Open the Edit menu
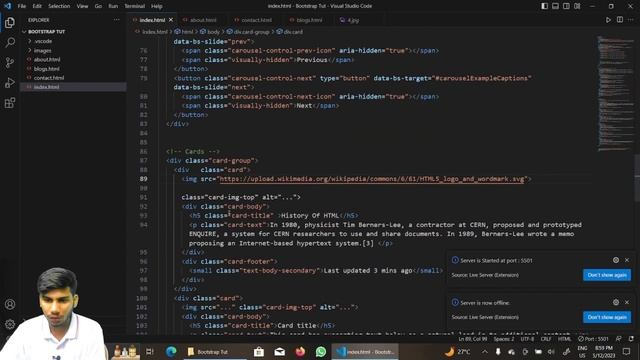 [37, 6]
